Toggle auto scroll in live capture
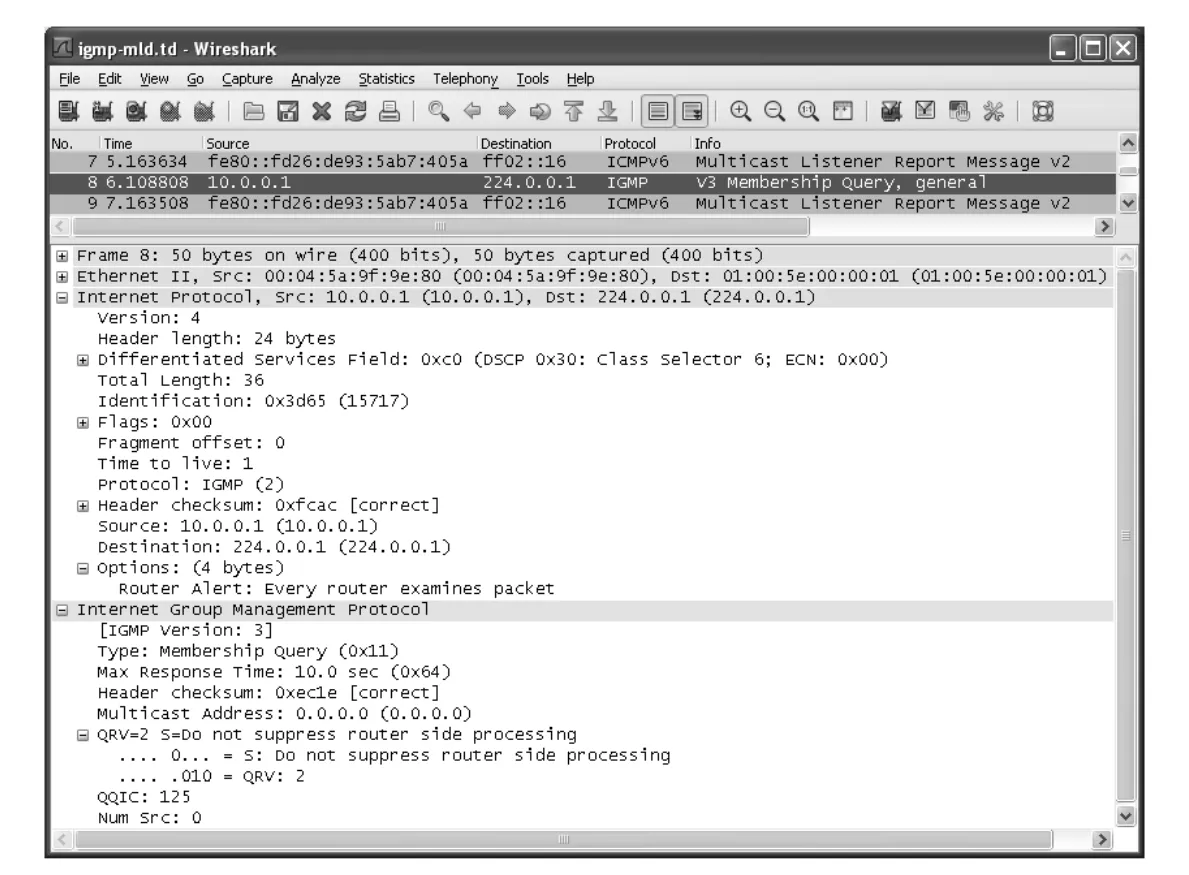This screenshot has width=1189, height=875. pos(692,111)
